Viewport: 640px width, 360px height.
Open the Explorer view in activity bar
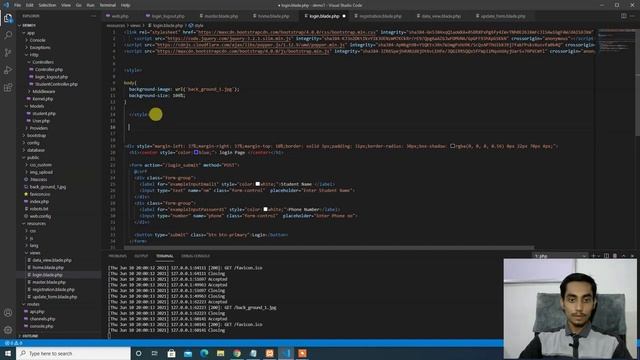pos(8,18)
